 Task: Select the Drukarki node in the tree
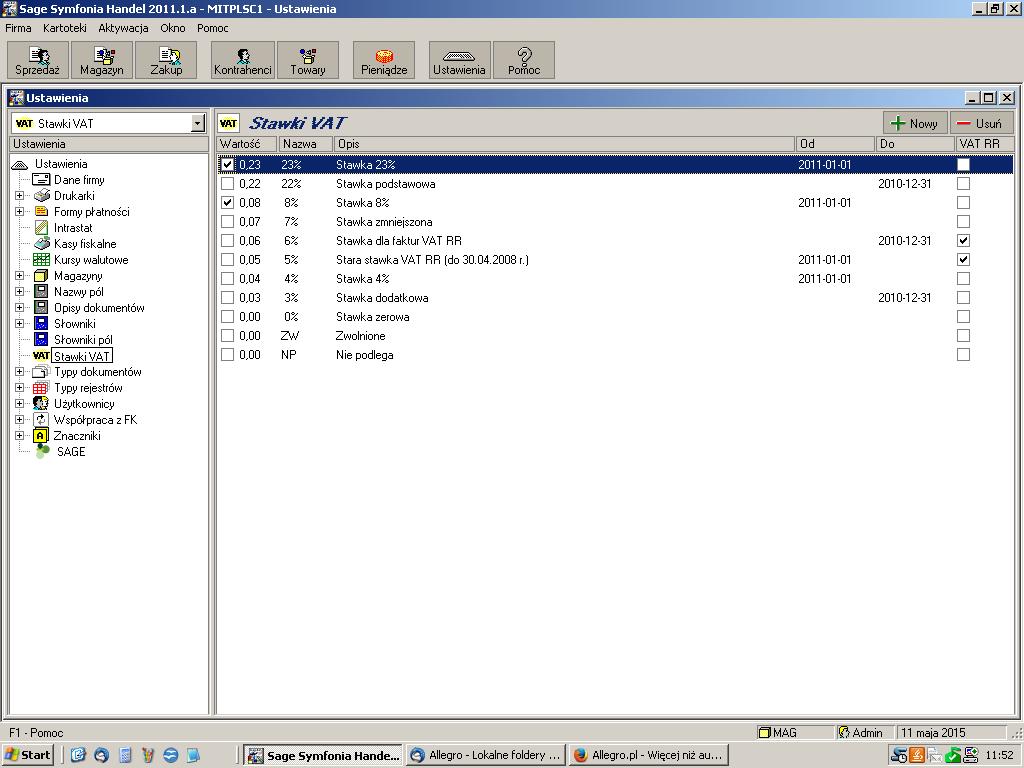point(74,196)
